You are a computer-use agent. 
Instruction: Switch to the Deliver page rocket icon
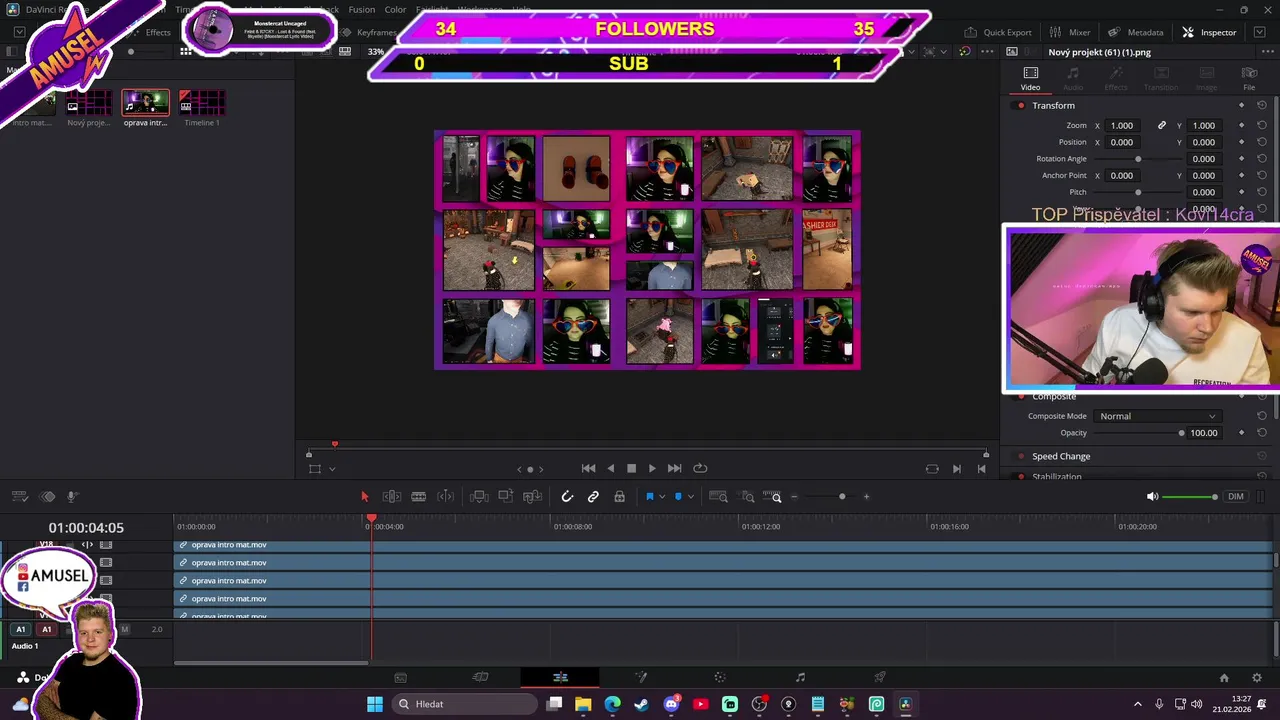click(x=880, y=677)
